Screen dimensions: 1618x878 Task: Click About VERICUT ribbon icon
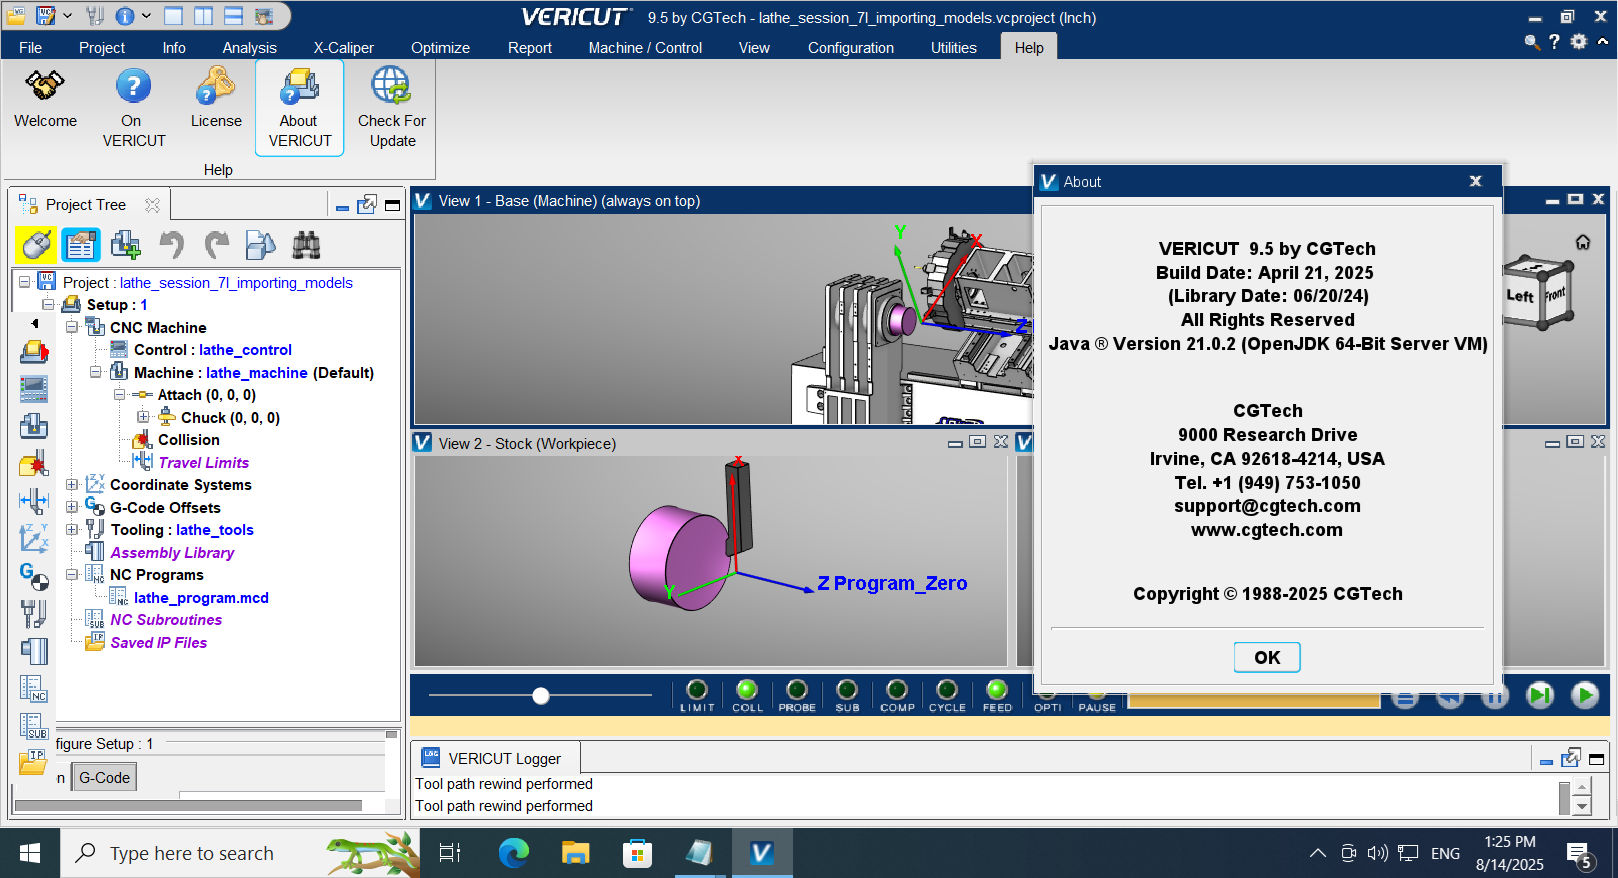click(x=299, y=108)
